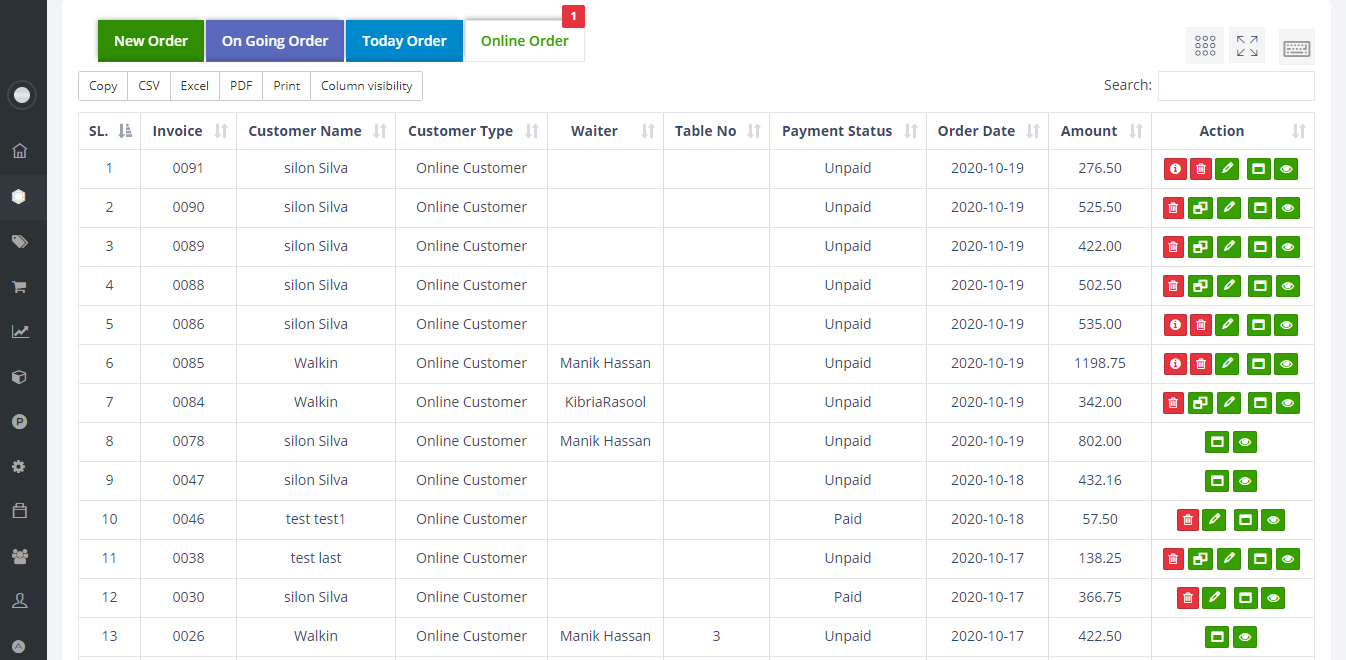Open the shopping cart sidebar icon
1346x660 pixels.
(19, 287)
